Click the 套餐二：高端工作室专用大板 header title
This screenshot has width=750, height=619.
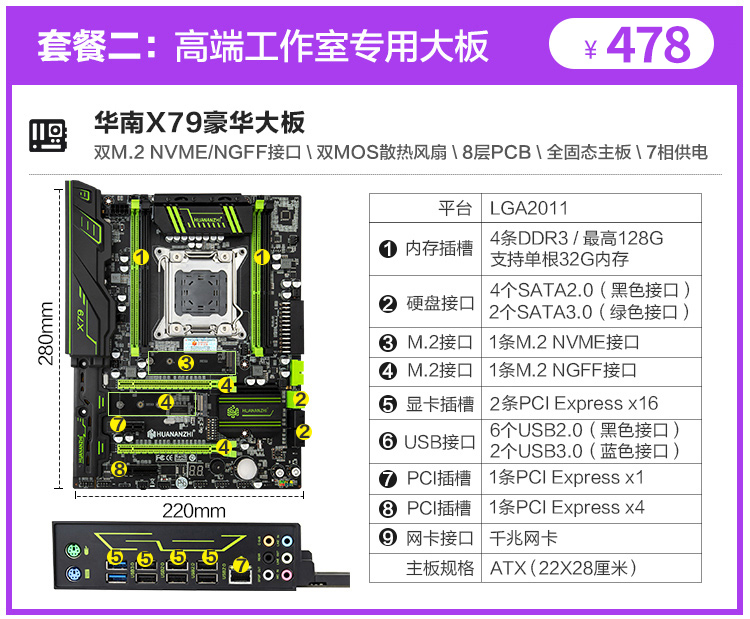pyautogui.click(x=263, y=46)
